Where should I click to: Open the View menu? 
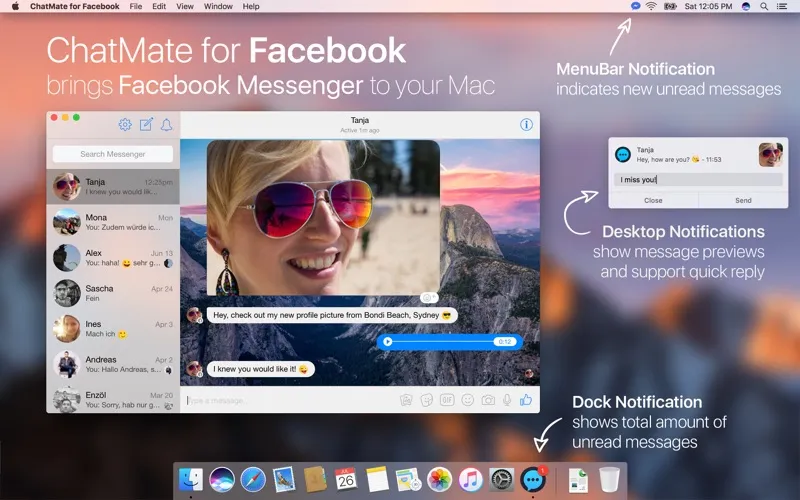[185, 6]
